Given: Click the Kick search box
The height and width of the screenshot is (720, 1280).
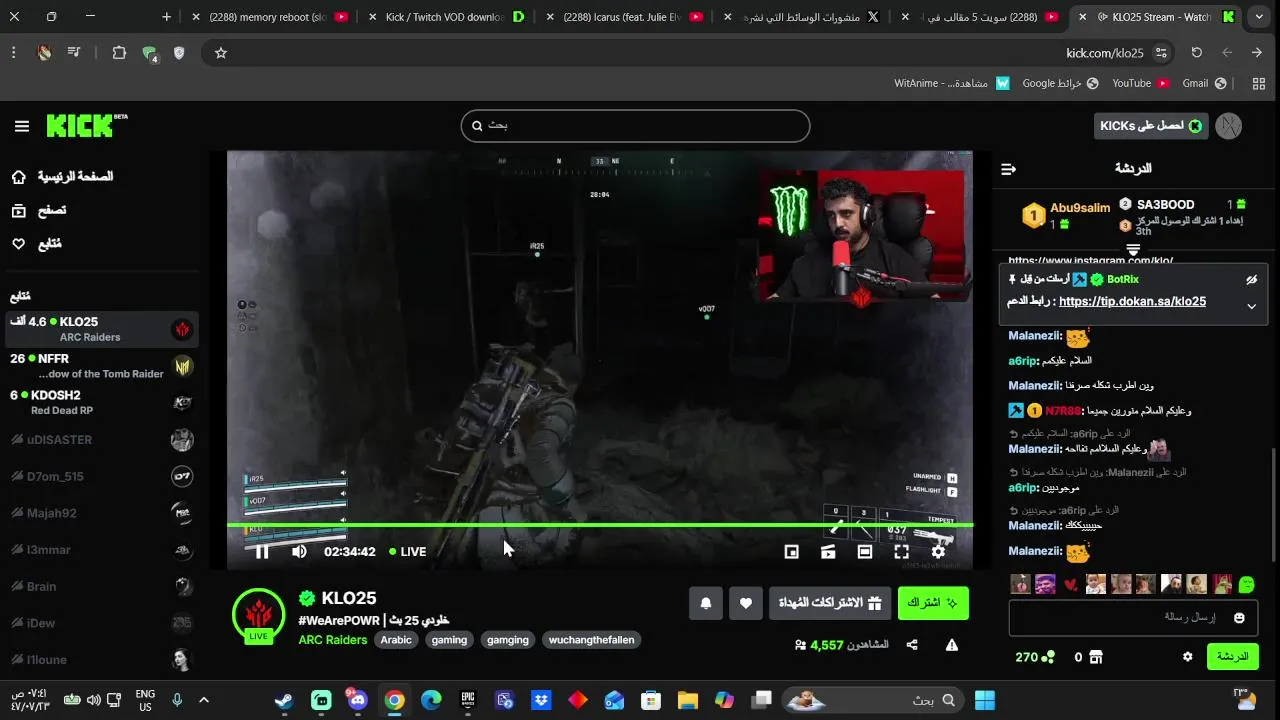Looking at the screenshot, I should pyautogui.click(x=635, y=125).
